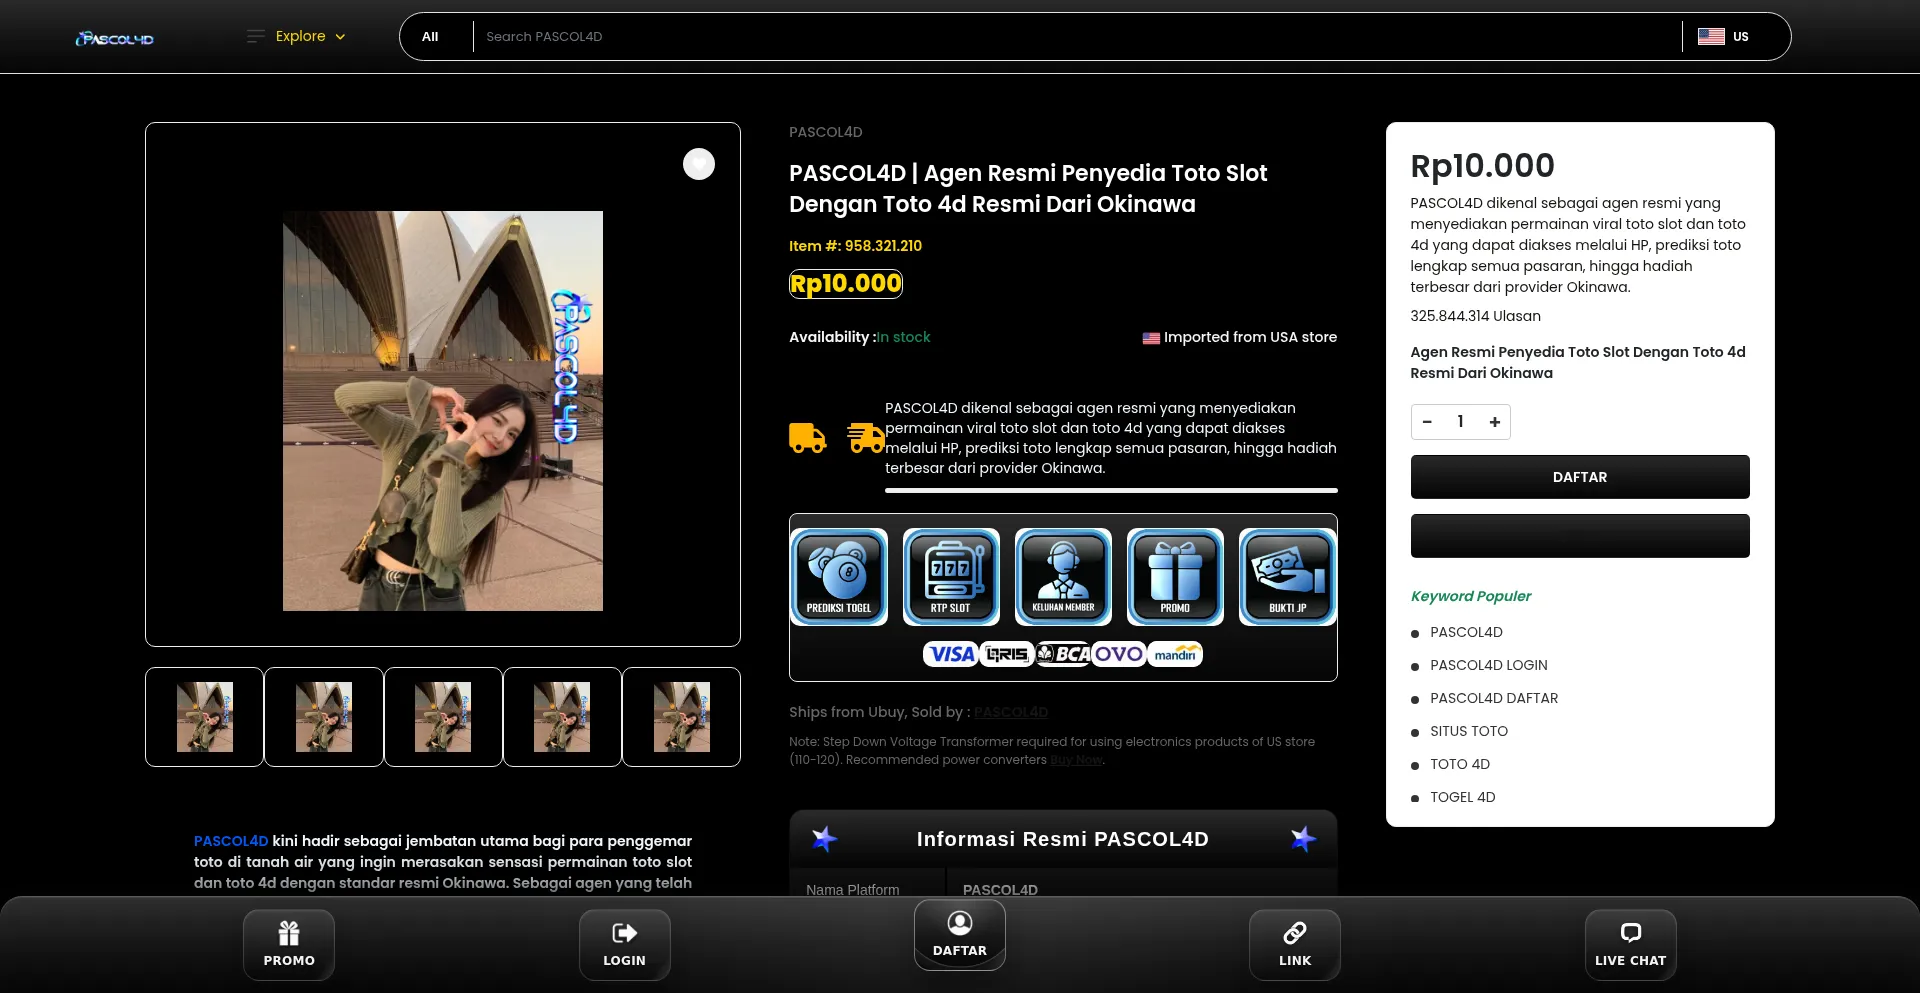Click the left star icon in Informasi header
The height and width of the screenshot is (993, 1920).
point(824,839)
